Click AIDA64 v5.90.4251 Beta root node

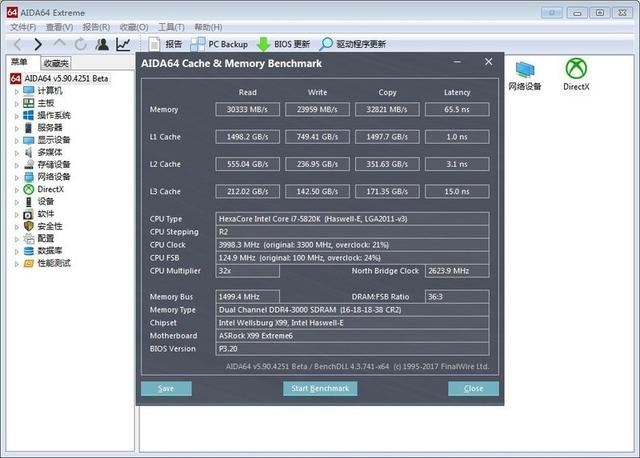point(67,78)
